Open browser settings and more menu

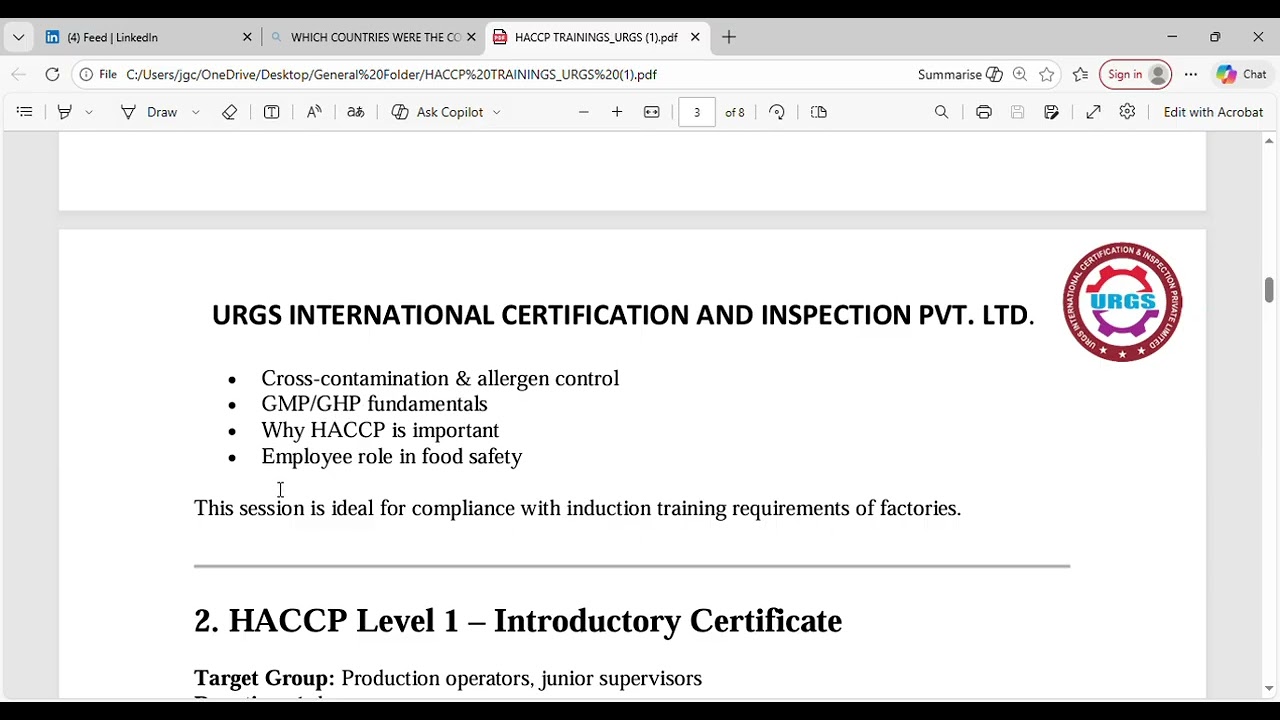point(1191,74)
